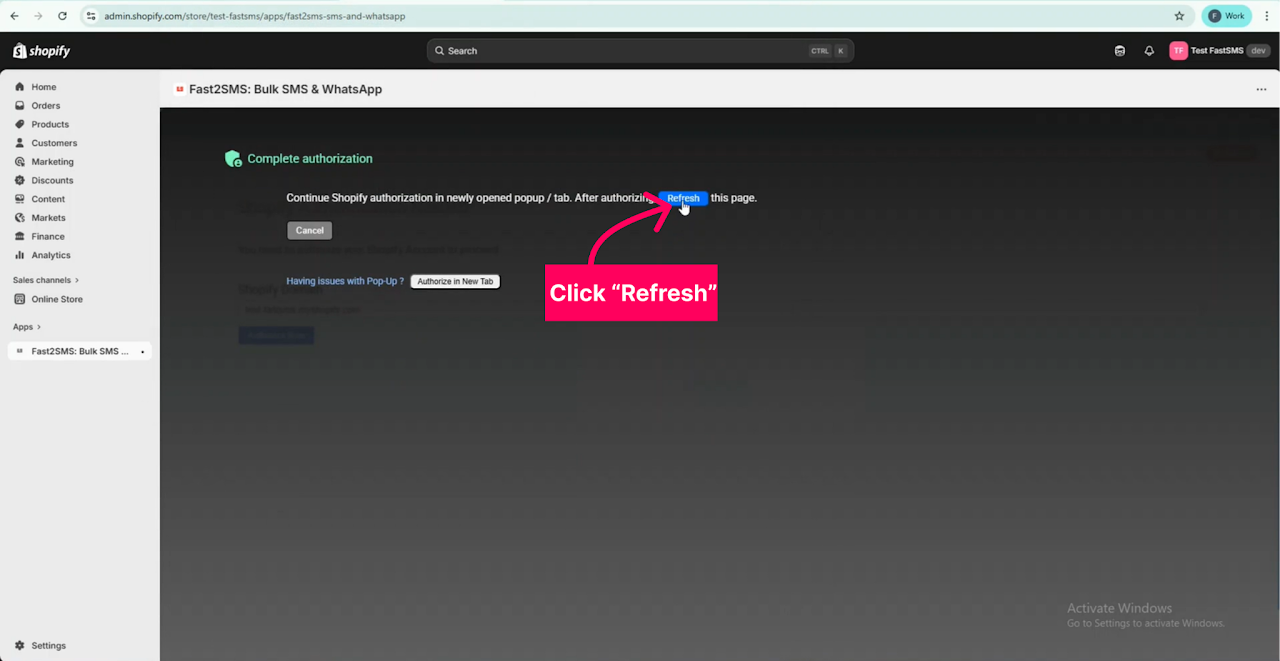The height and width of the screenshot is (661, 1280).
Task: Click Authorize in New Tab button
Action: coord(455,282)
